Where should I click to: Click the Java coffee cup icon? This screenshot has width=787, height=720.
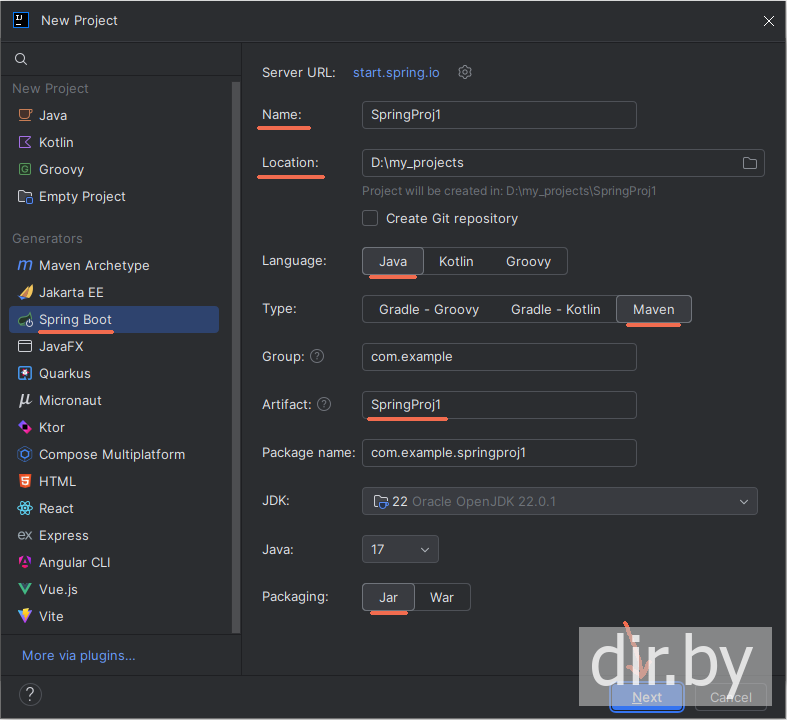pyautogui.click(x=25, y=115)
